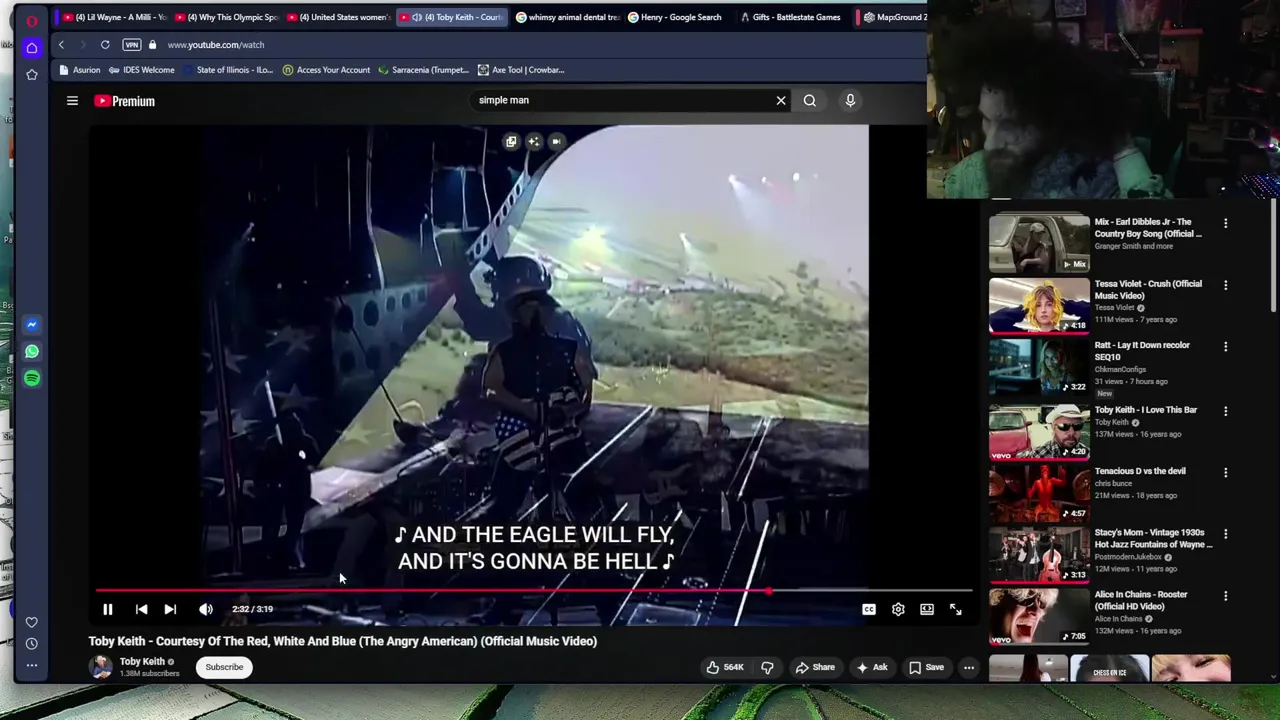Switch to United States women's tab
1280x720 pixels.
339,17
